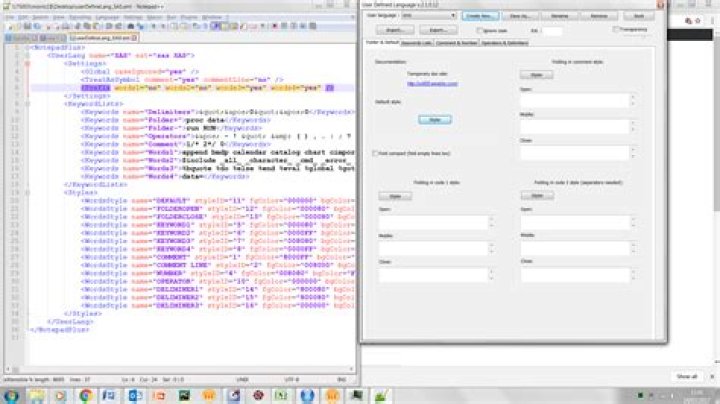Click Show all in the background browser window
Image resolution: width=720 pixels, height=404 pixels.
pos(687,376)
